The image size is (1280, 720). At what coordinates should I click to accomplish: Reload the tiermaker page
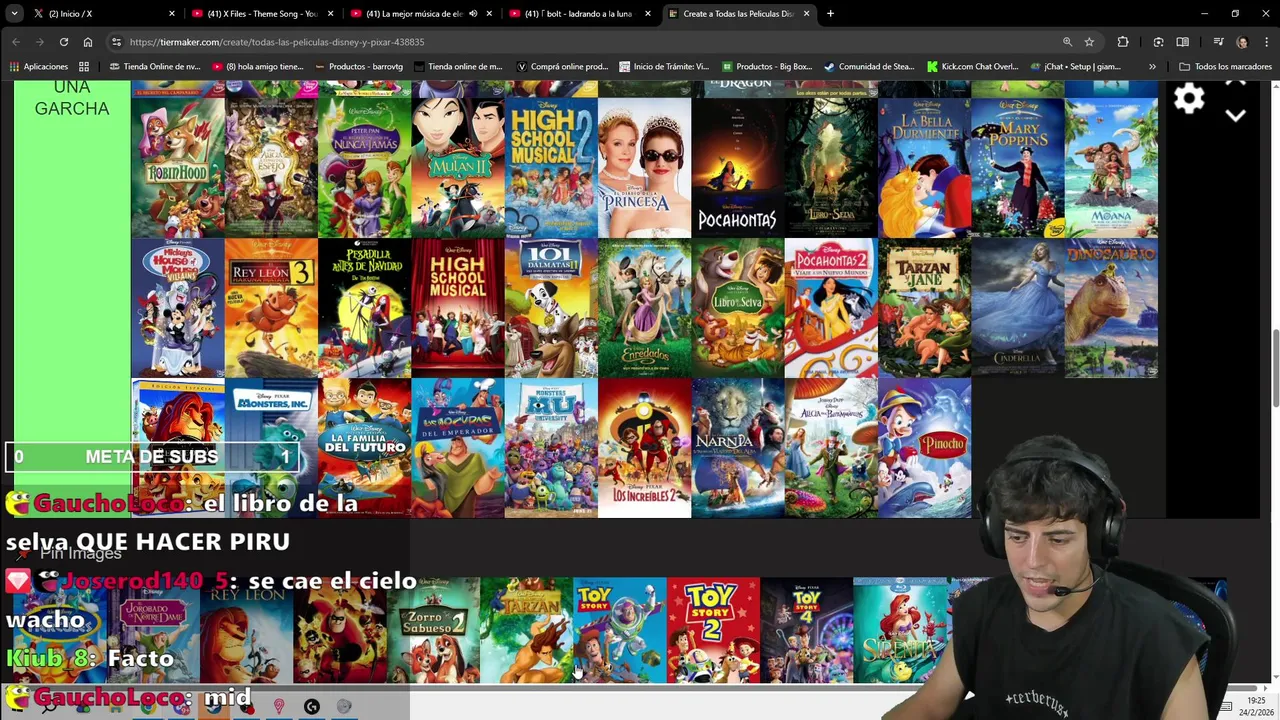coord(64,42)
